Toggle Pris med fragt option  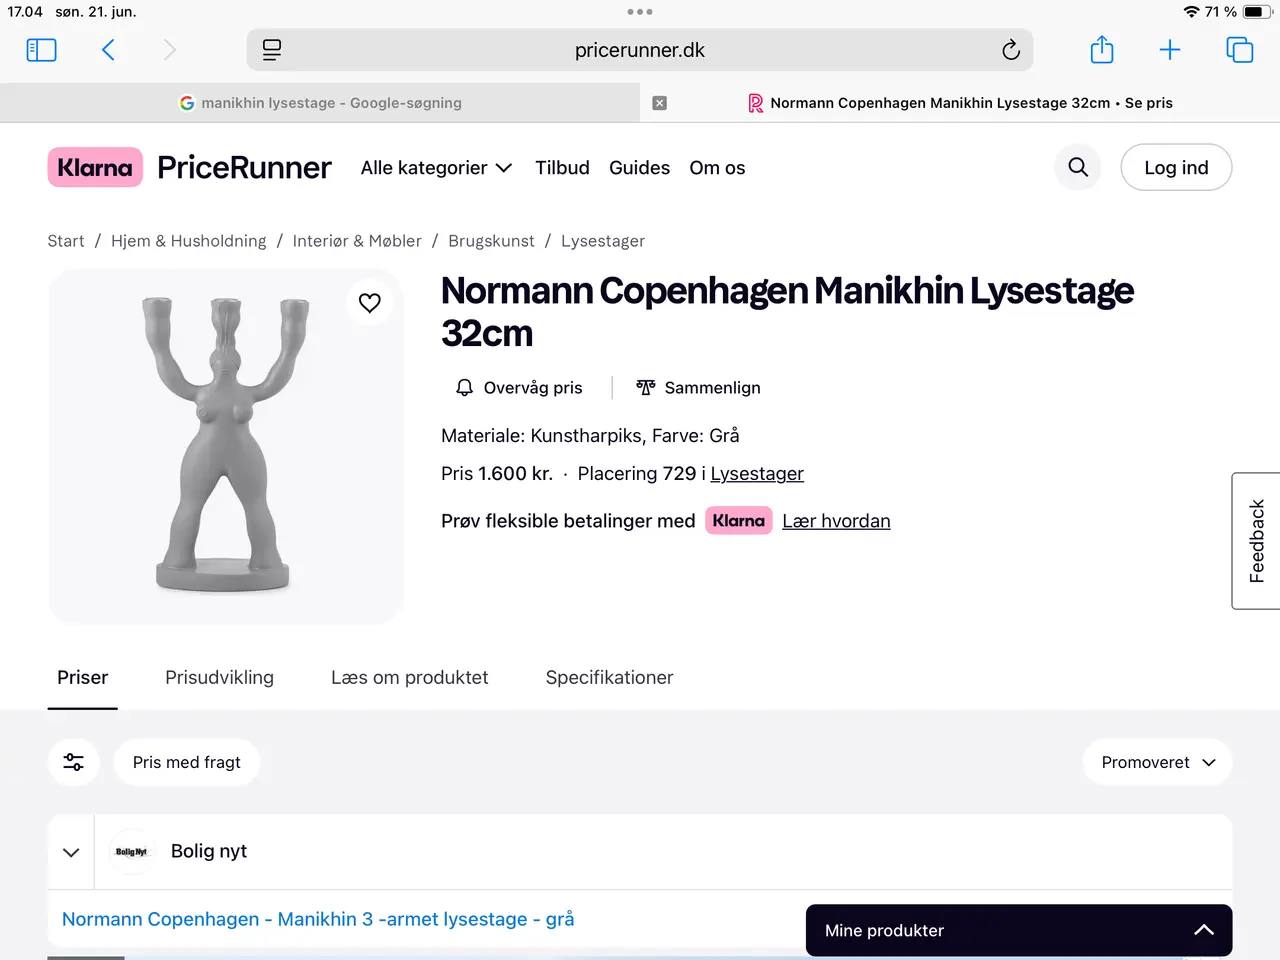click(187, 762)
